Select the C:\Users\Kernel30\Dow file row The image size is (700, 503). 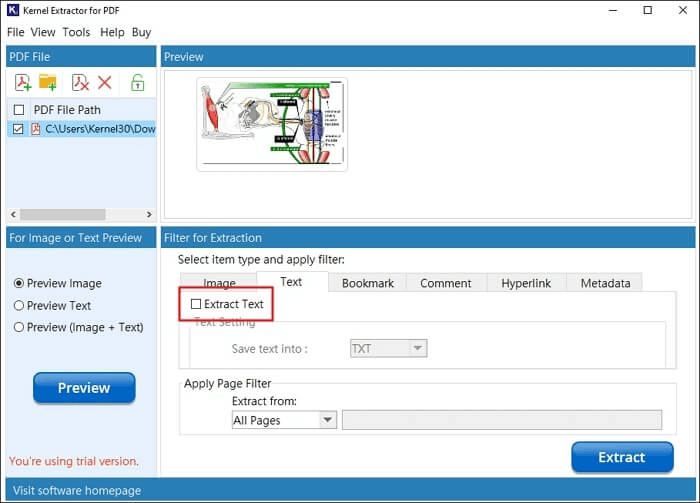pyautogui.click(x=82, y=129)
